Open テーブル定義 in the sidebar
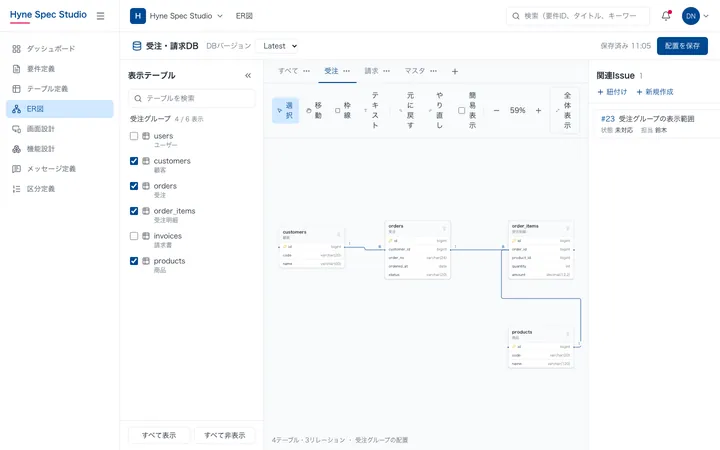Screen dimensions: 720x450 [60, 89]
